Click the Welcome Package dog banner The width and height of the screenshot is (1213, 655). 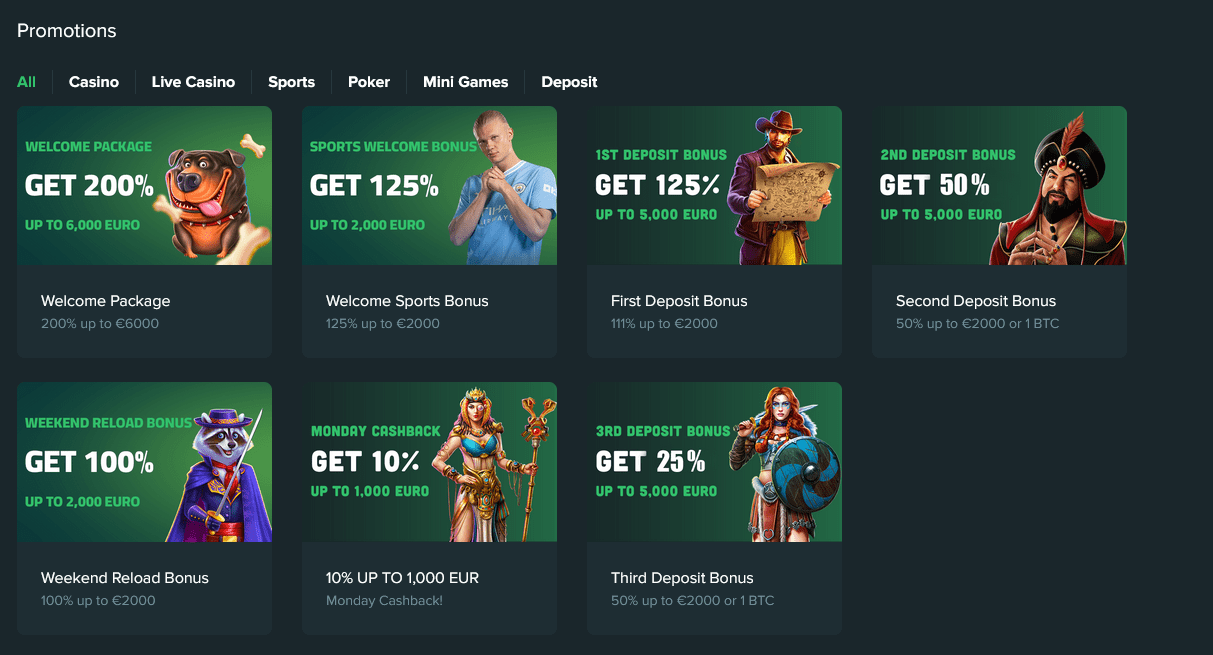tap(144, 186)
